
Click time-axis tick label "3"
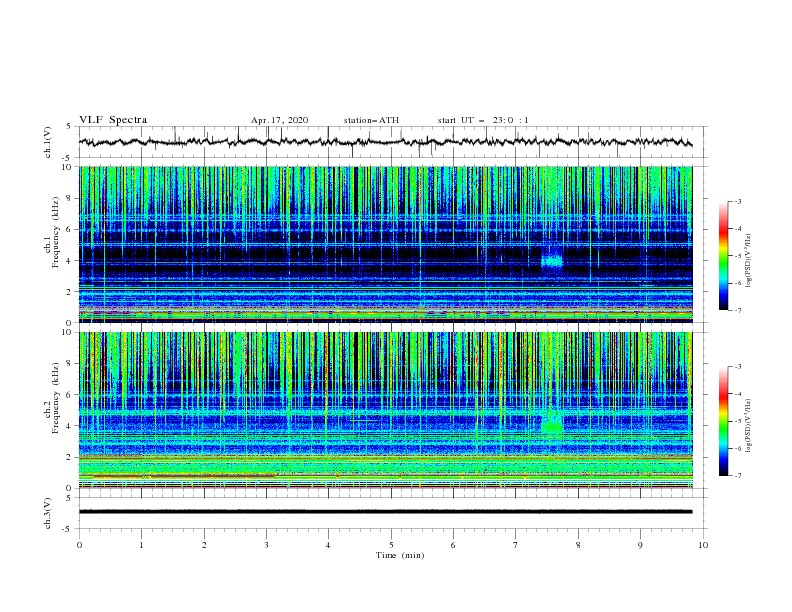(x=266, y=545)
